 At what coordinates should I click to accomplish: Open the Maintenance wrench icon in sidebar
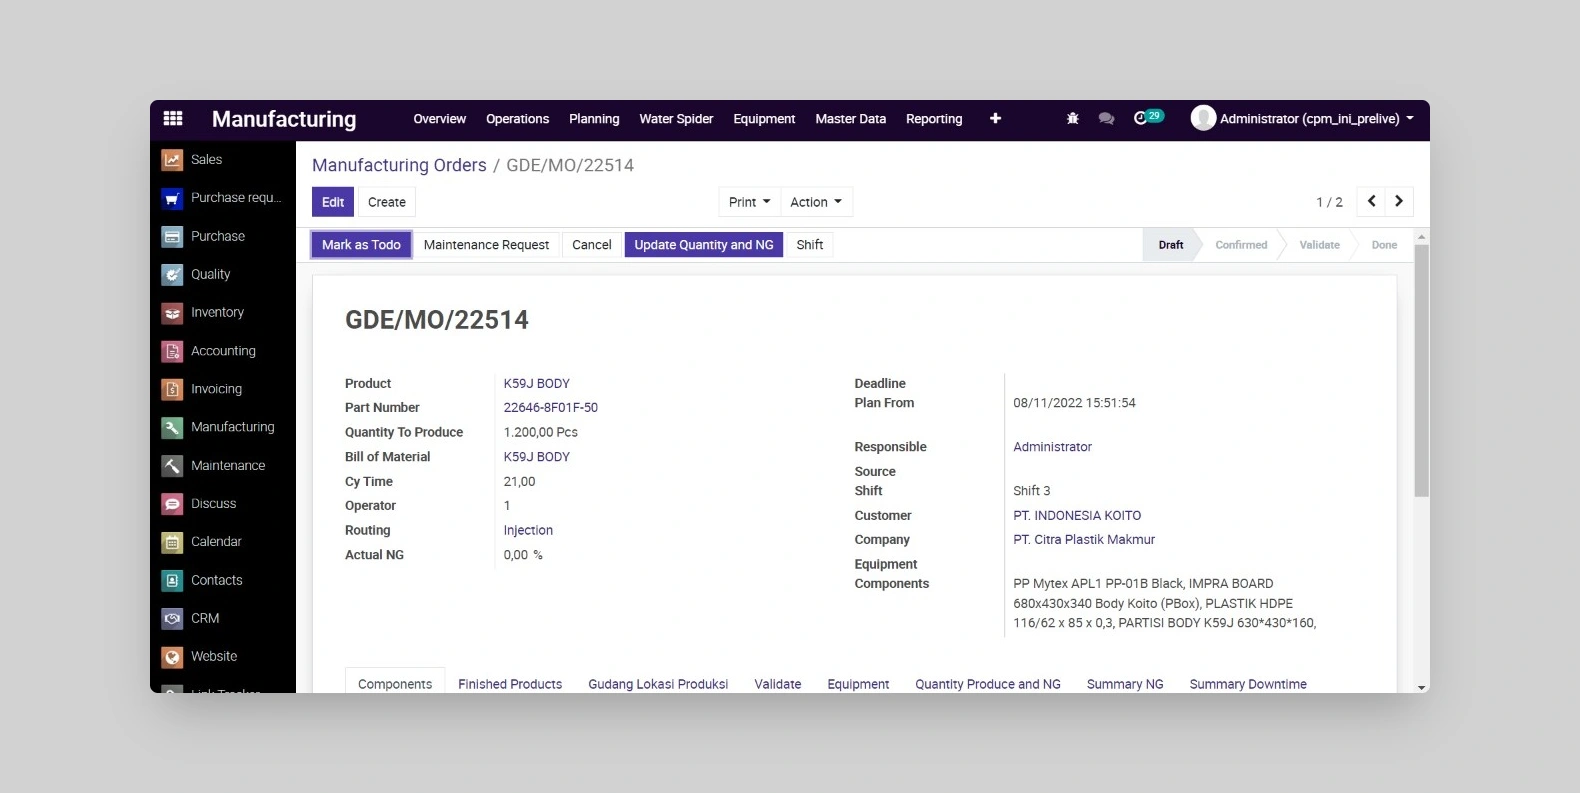tap(172, 466)
